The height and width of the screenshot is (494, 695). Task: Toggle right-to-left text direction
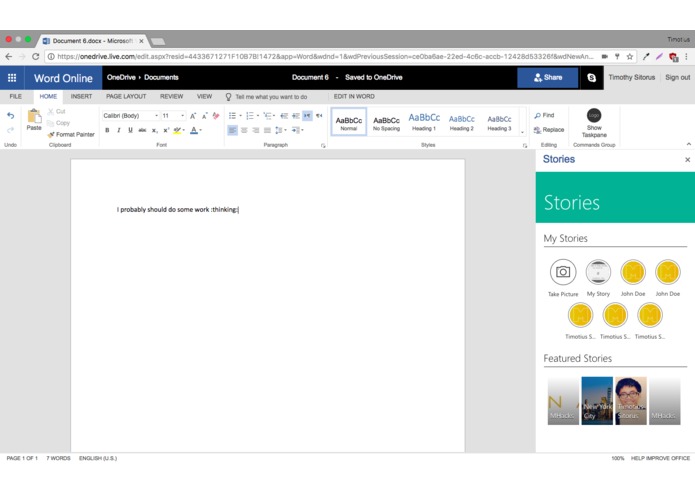point(319,116)
